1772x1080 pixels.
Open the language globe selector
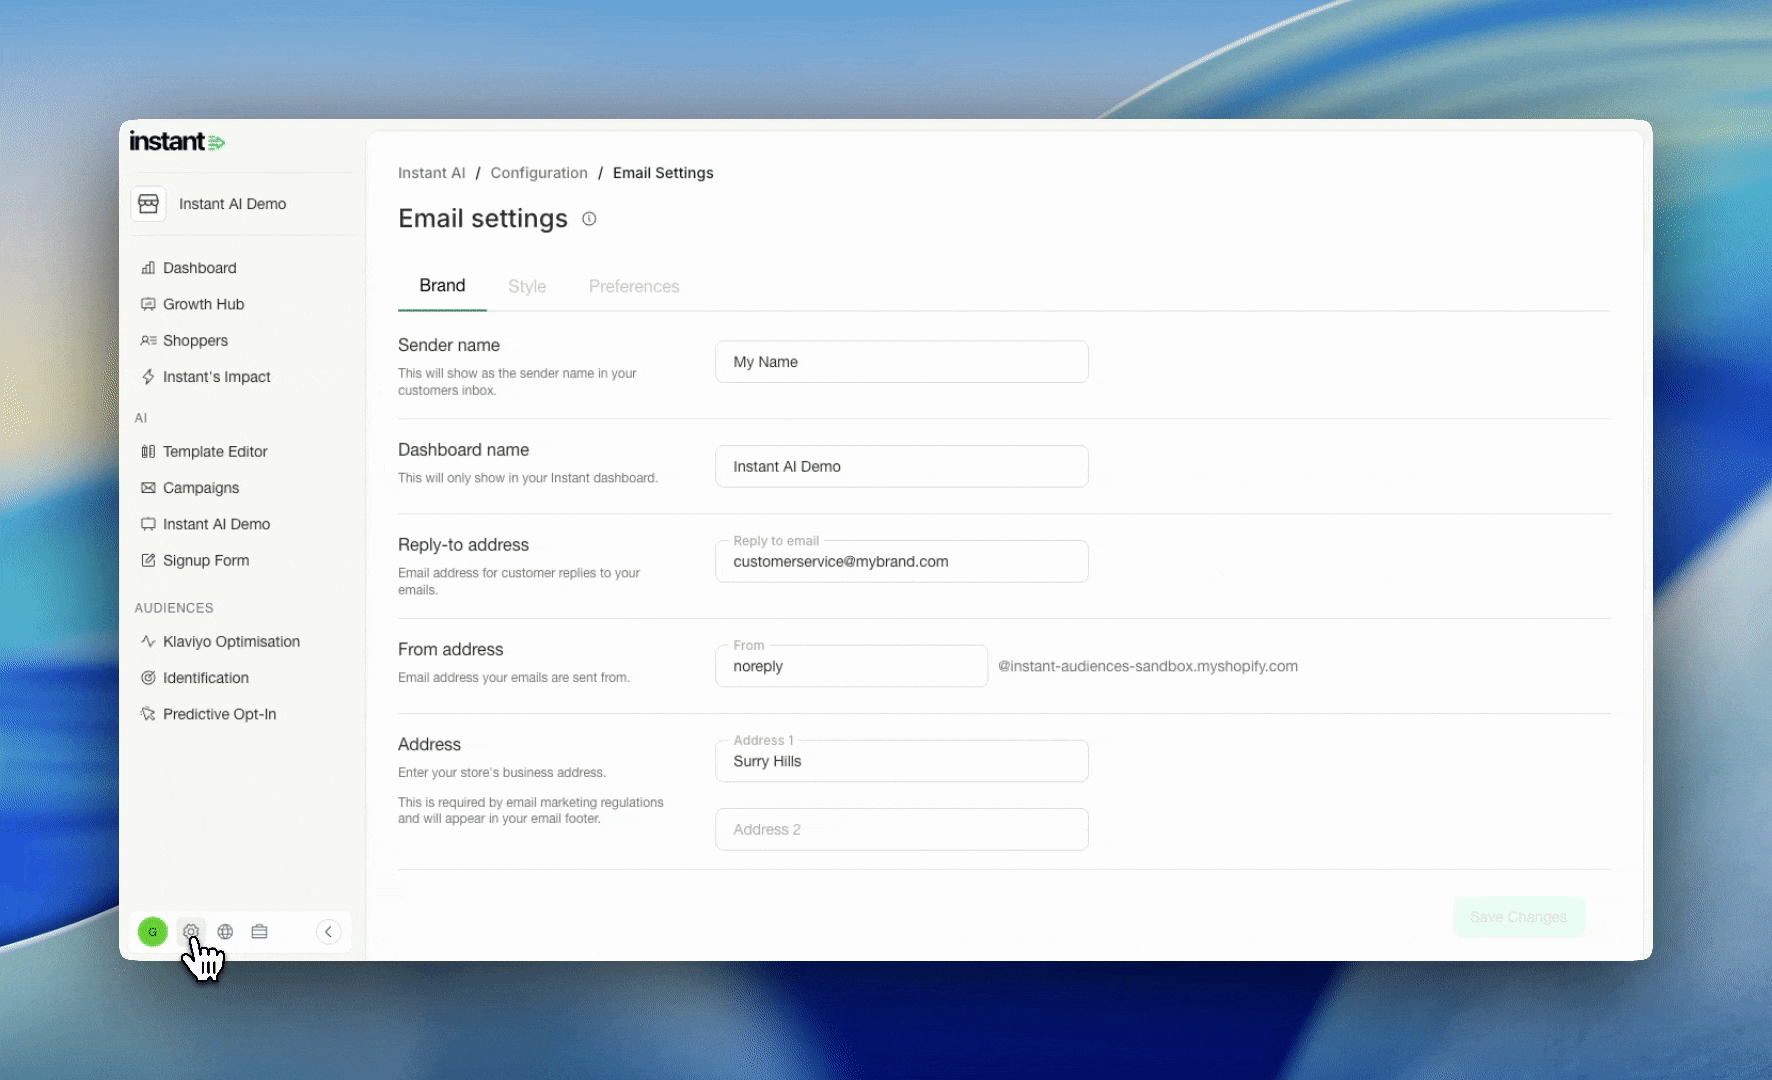225,931
